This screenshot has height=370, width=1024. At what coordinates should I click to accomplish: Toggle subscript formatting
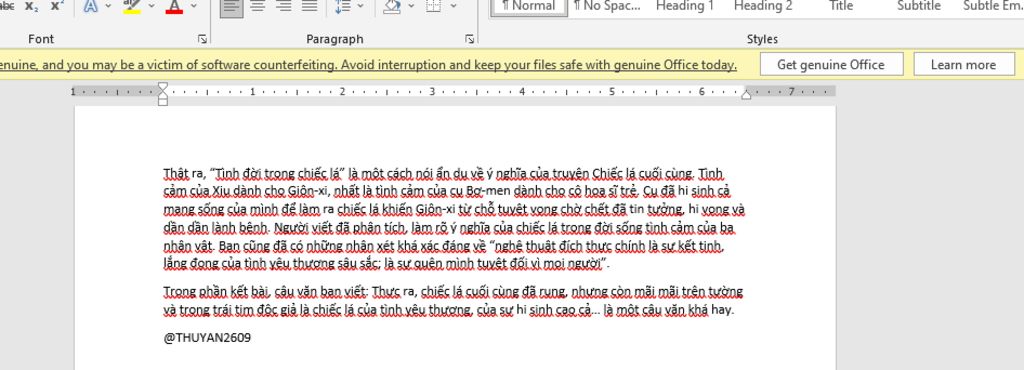pyautogui.click(x=31, y=6)
